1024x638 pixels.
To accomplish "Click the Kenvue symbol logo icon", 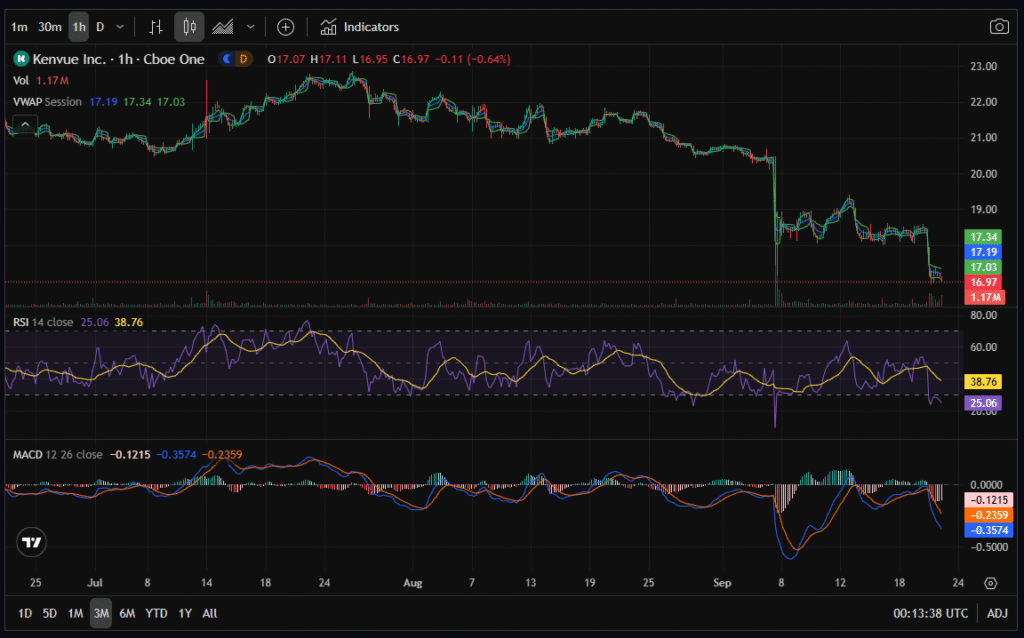I will (x=19, y=59).
